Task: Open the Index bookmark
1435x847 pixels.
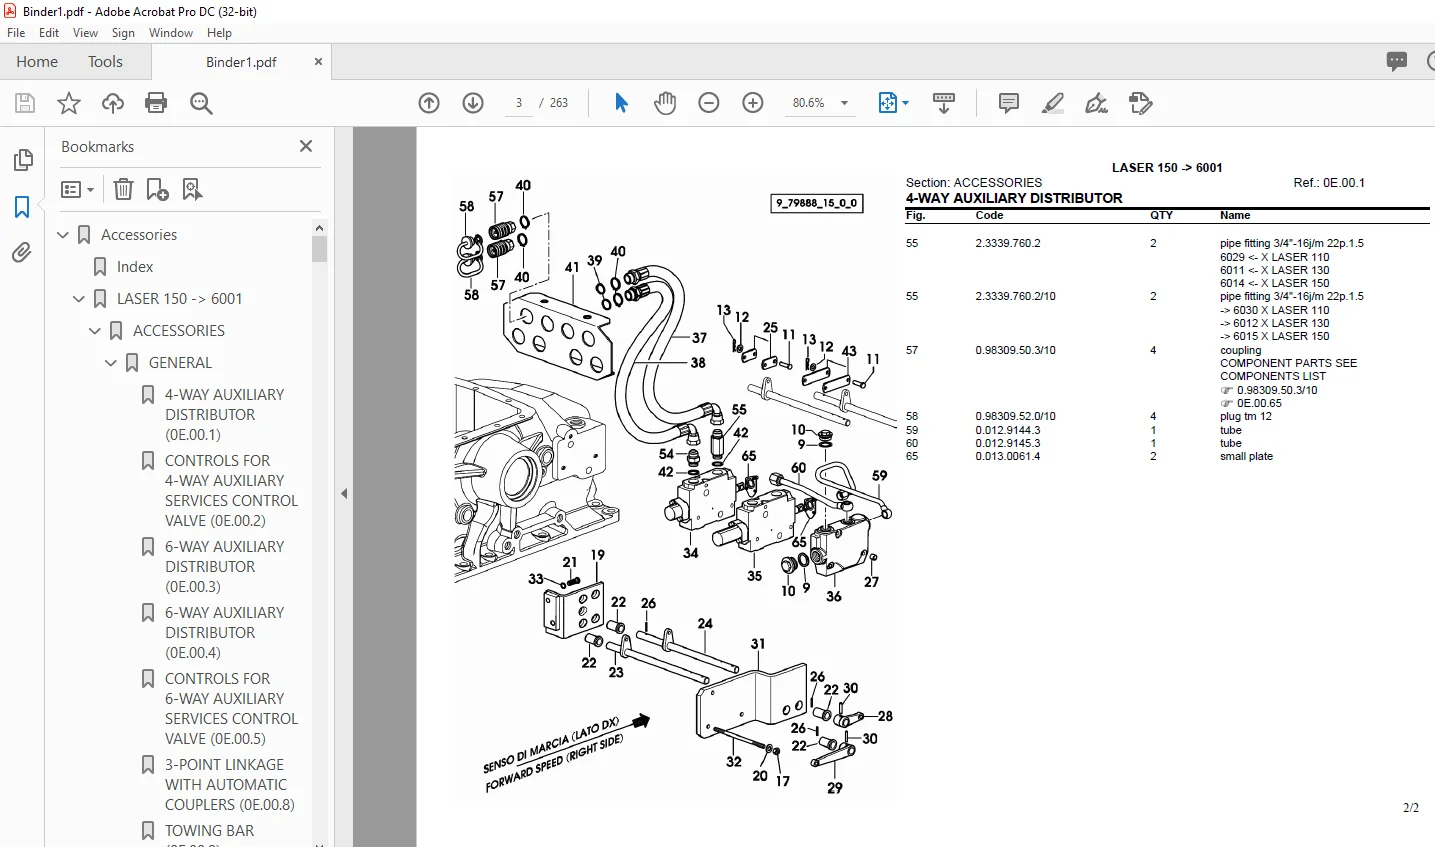Action: click(135, 267)
